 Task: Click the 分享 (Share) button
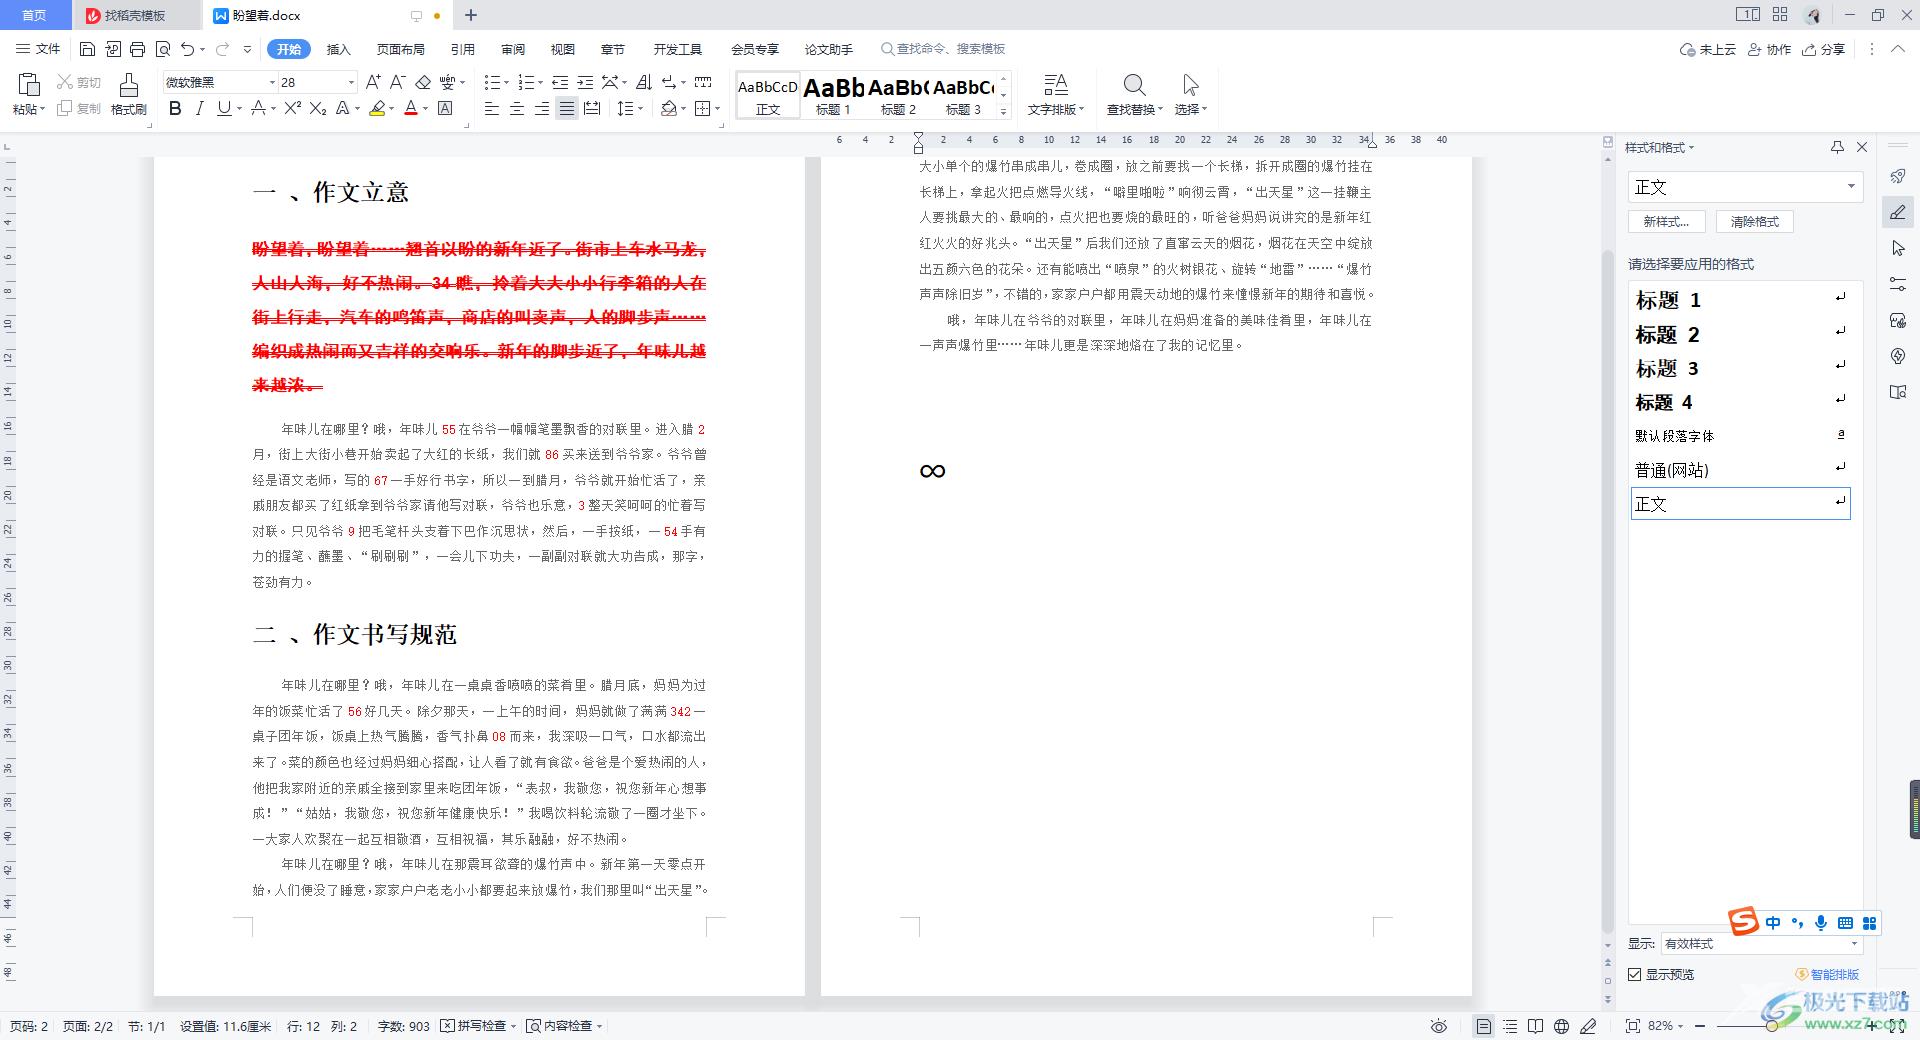(x=1824, y=49)
